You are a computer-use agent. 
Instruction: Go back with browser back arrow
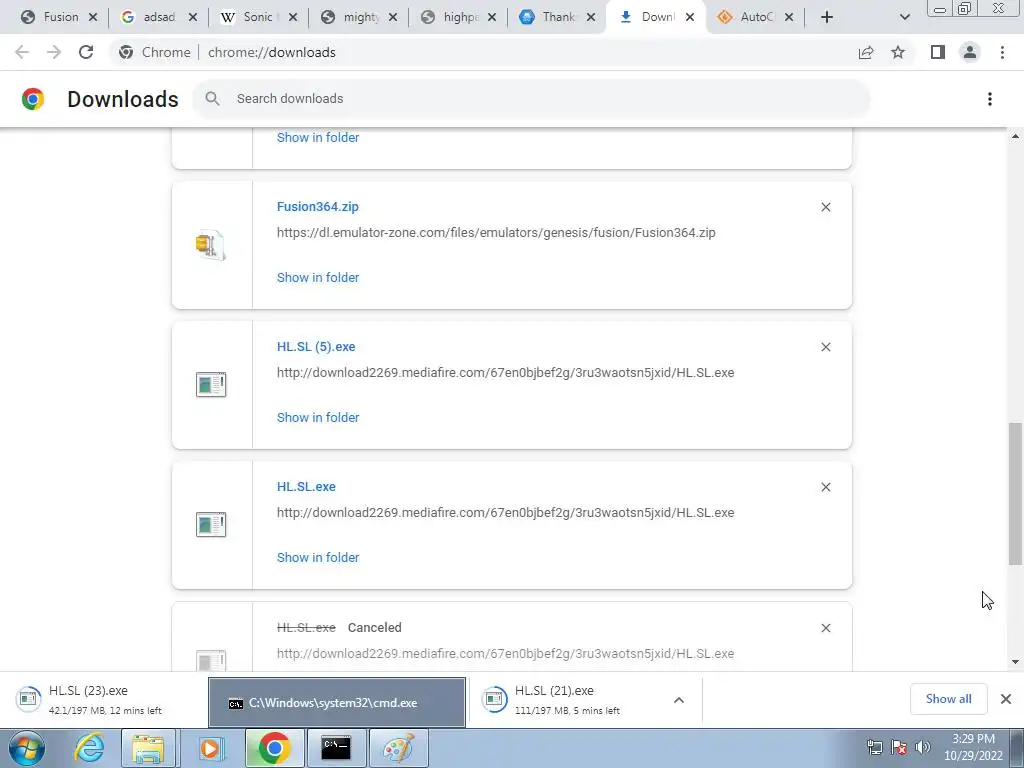[x=22, y=52]
